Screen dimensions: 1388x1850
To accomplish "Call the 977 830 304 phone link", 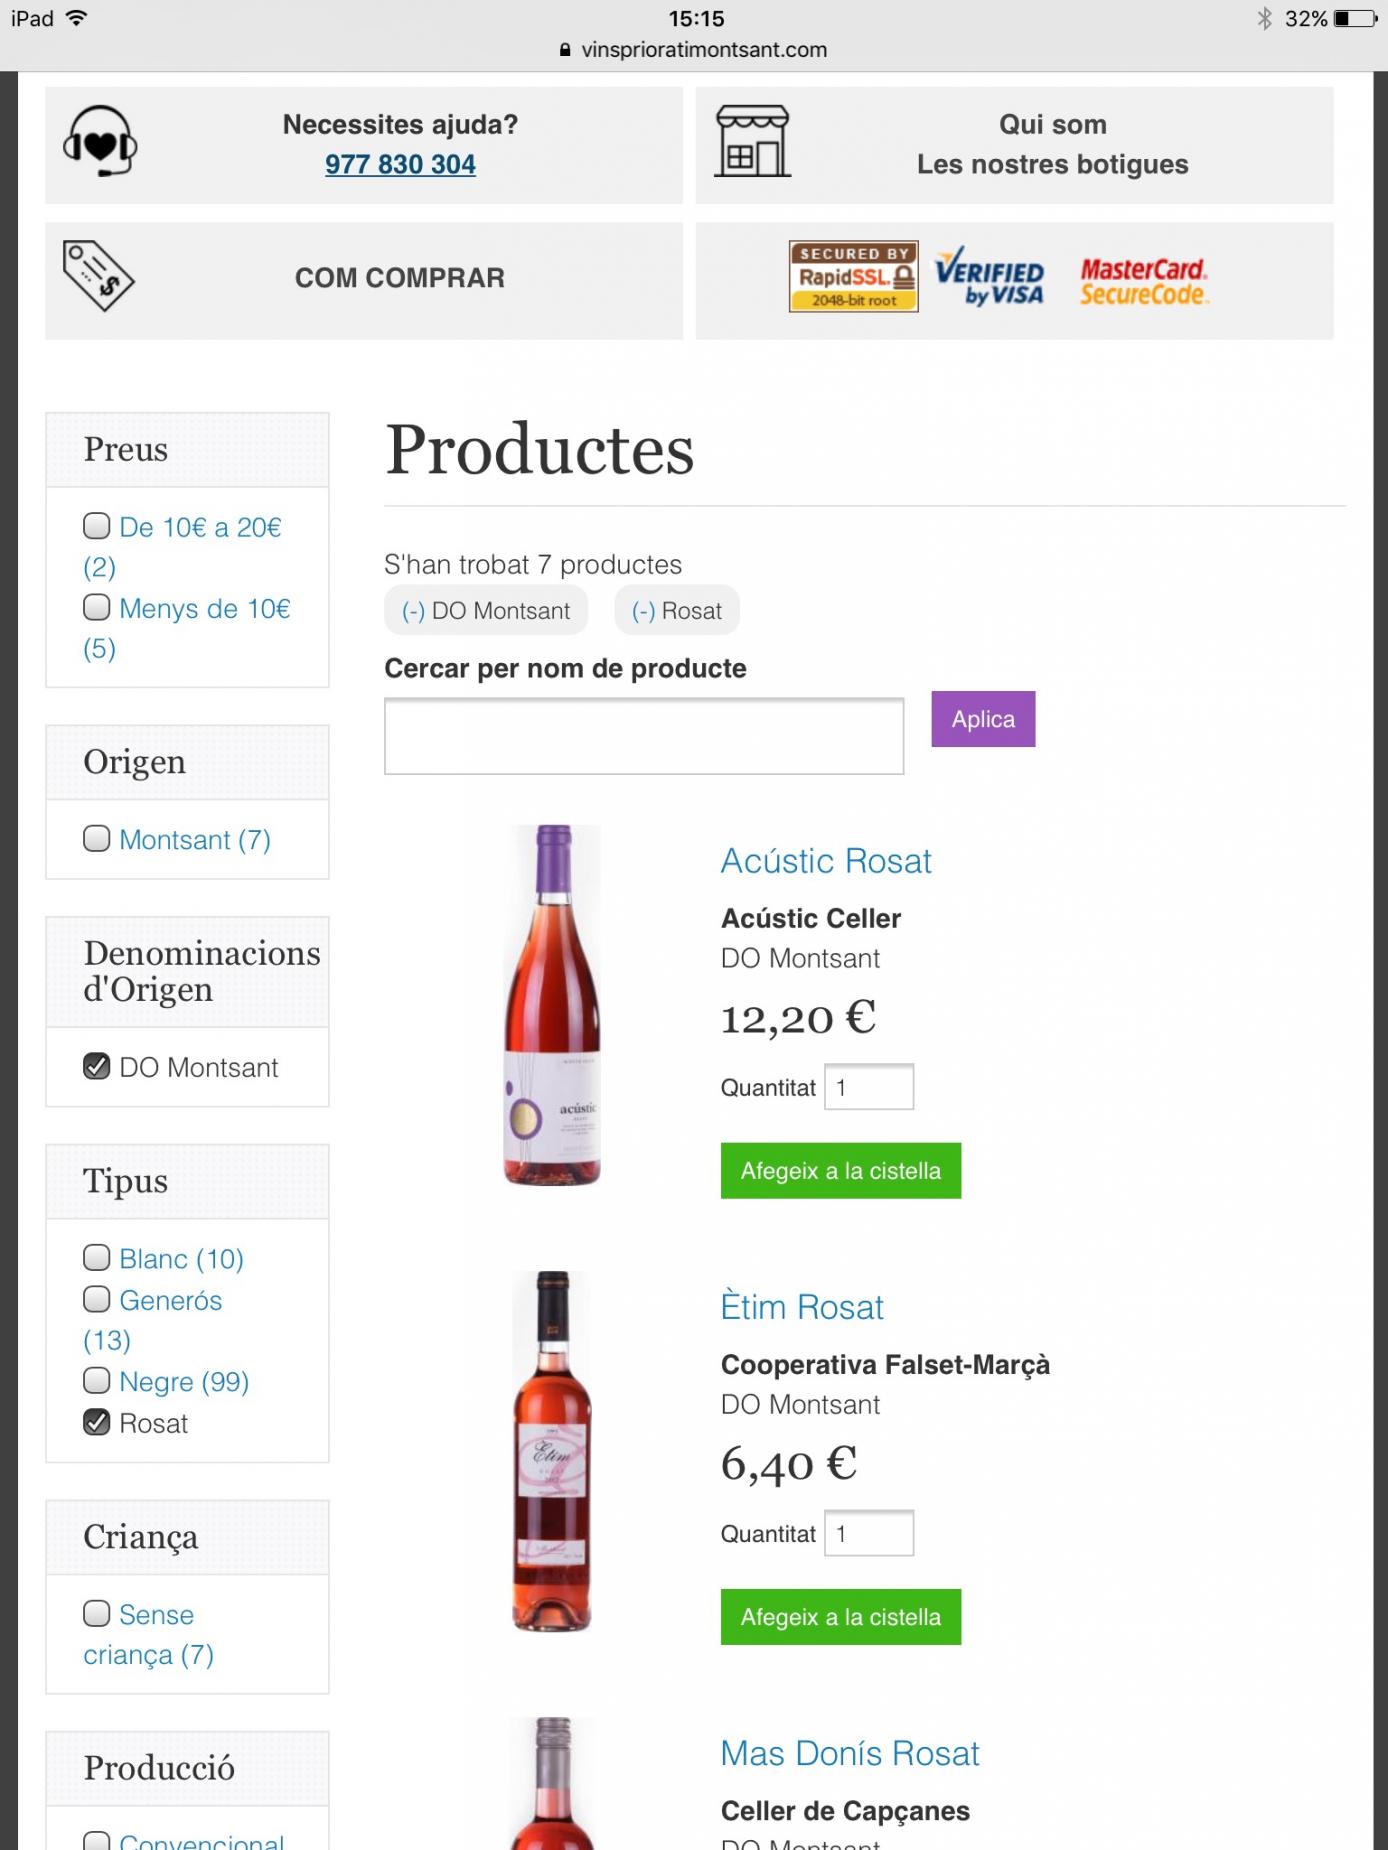I will [400, 164].
